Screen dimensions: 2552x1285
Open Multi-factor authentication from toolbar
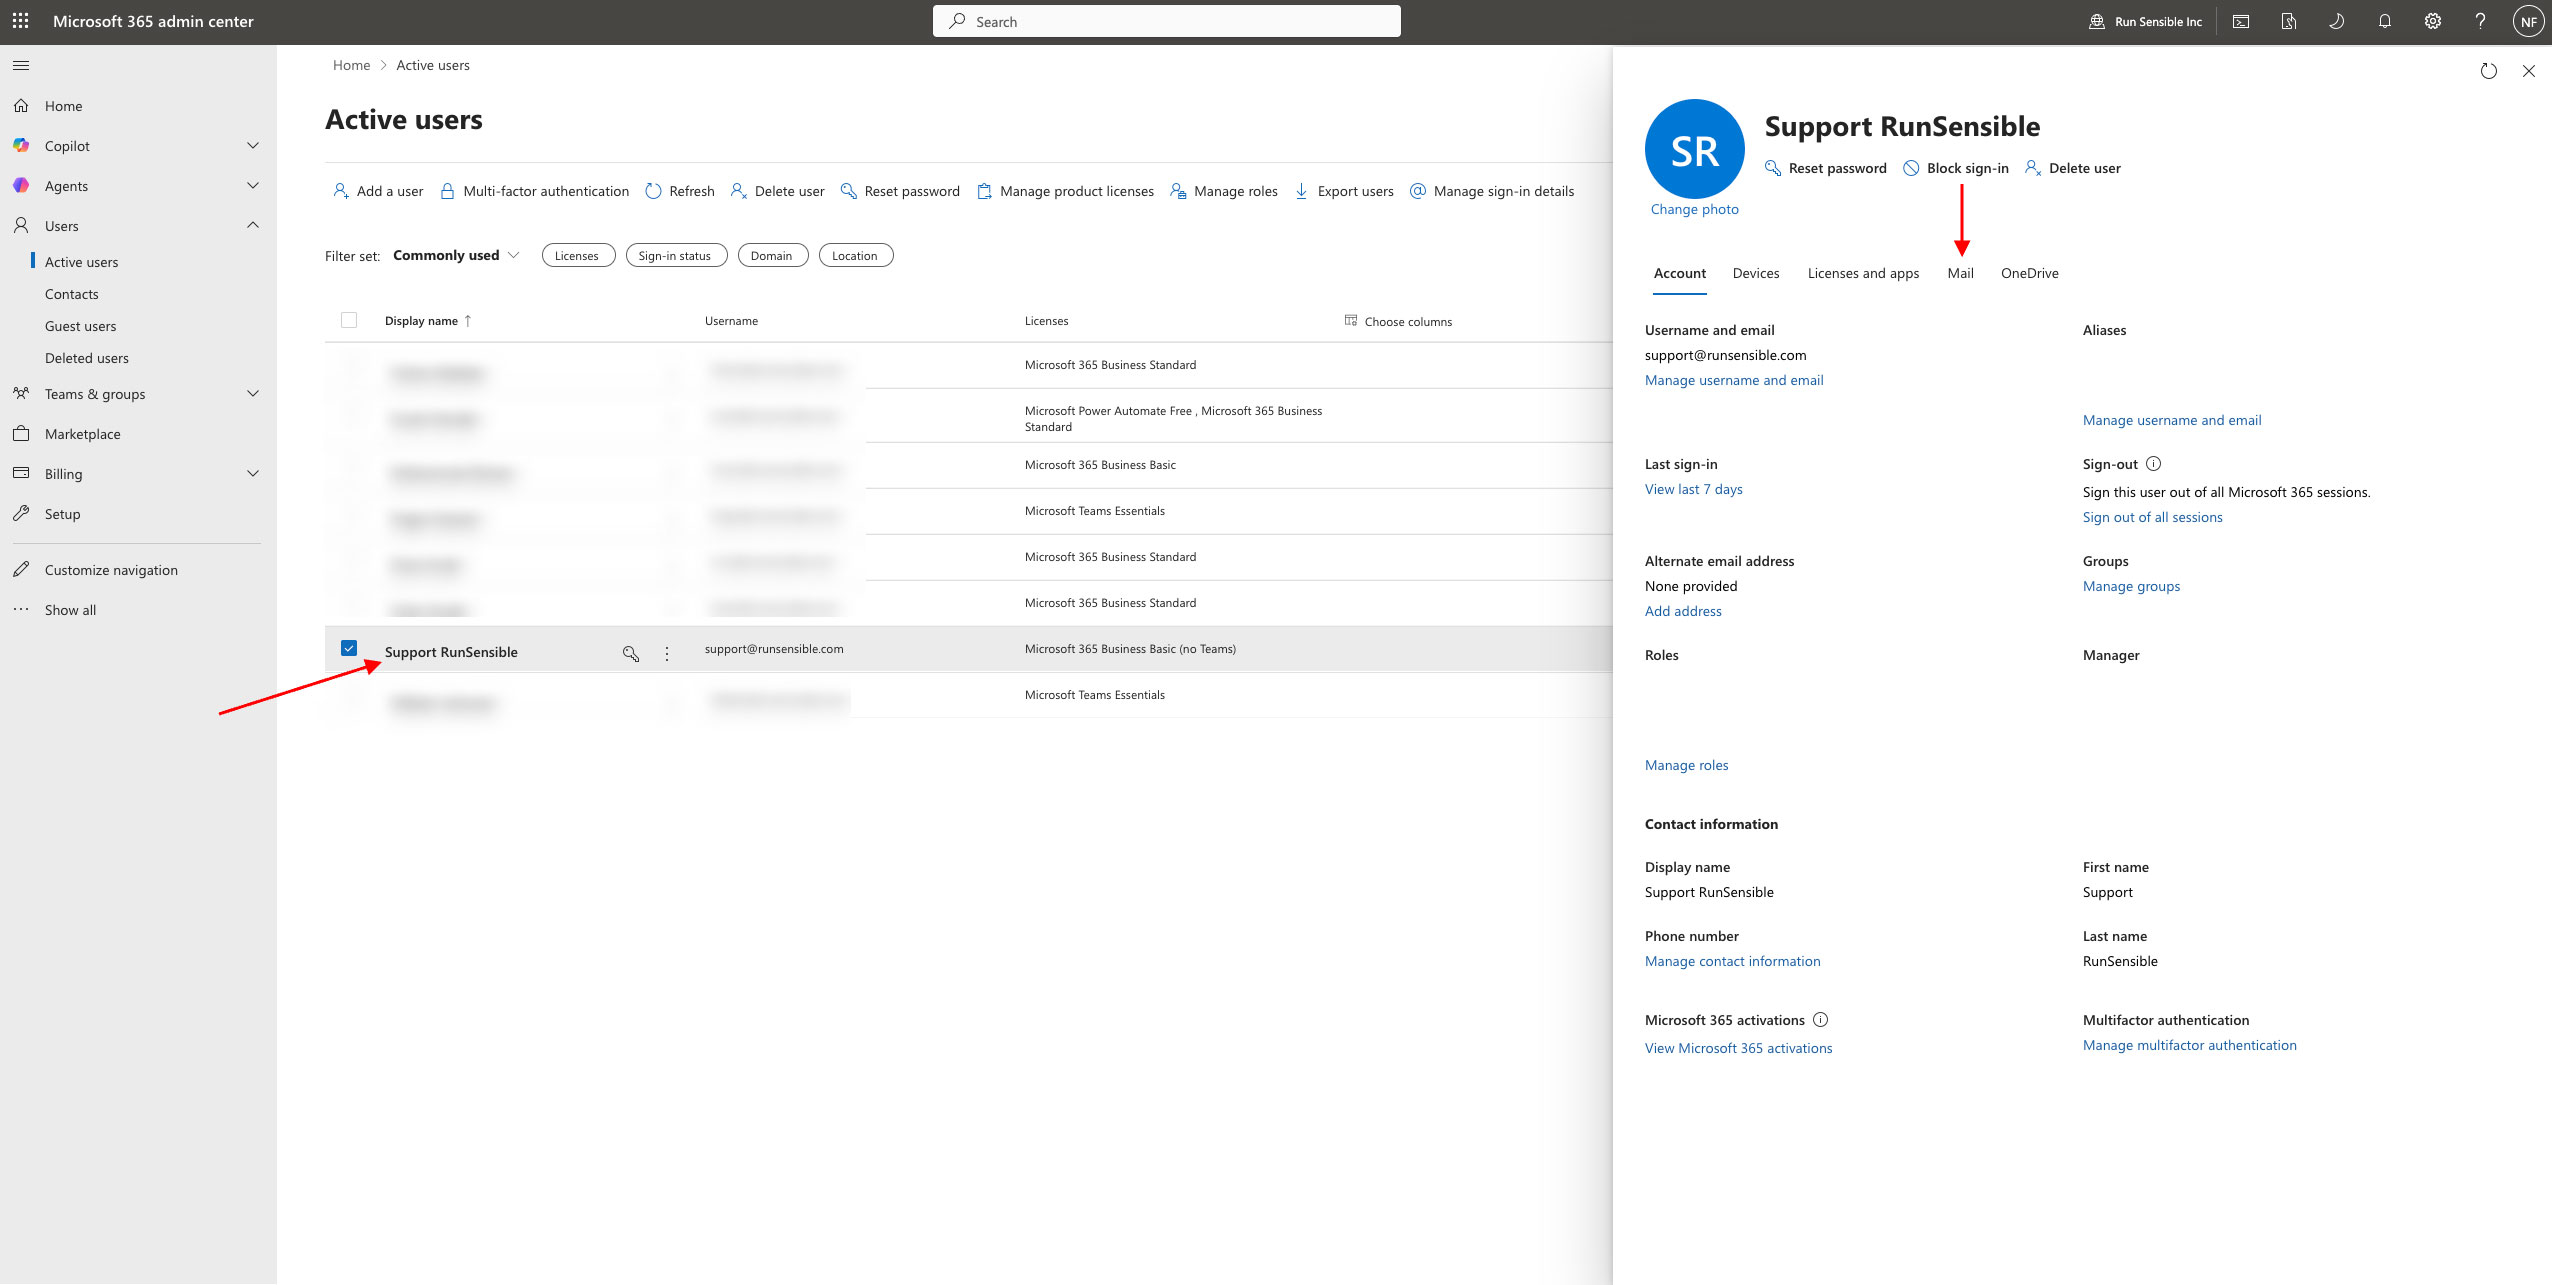coord(534,191)
